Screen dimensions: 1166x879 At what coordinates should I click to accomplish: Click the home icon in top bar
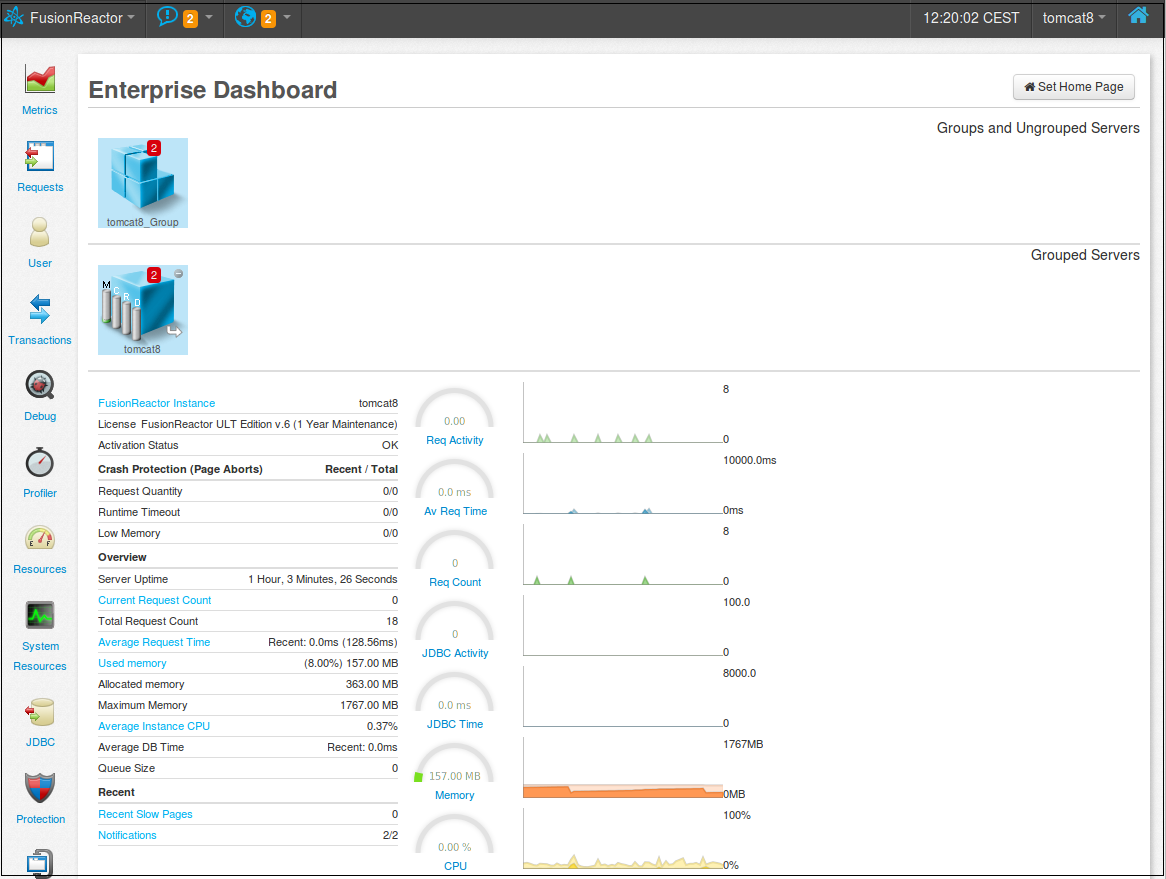coord(1138,16)
